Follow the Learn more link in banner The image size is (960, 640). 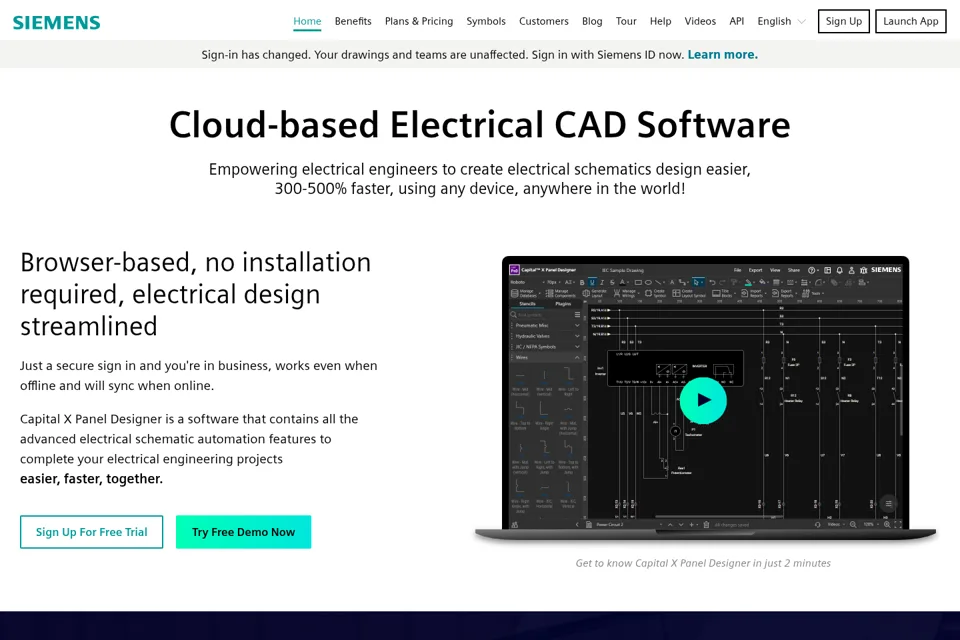[722, 55]
